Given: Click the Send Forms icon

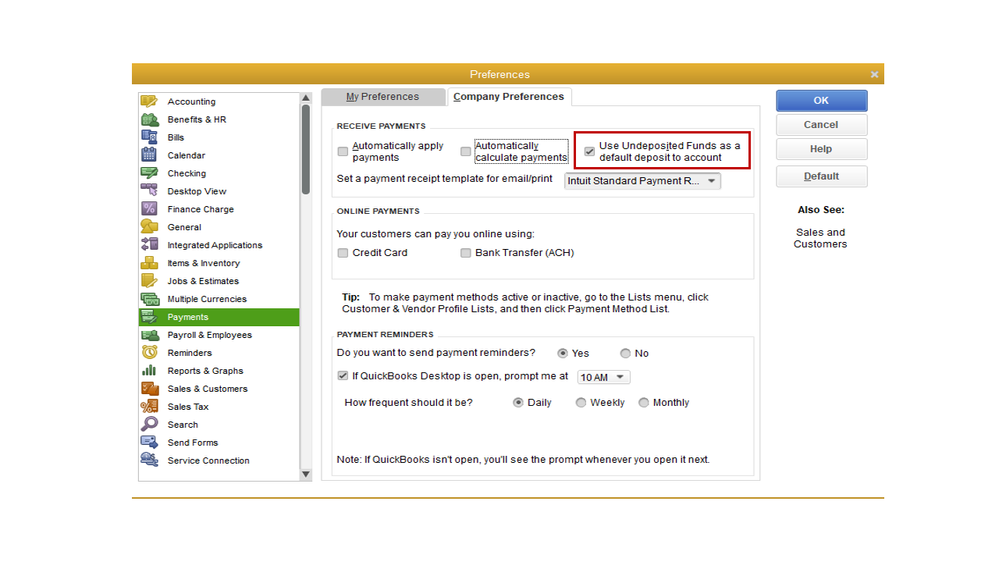Looking at the screenshot, I should [149, 442].
